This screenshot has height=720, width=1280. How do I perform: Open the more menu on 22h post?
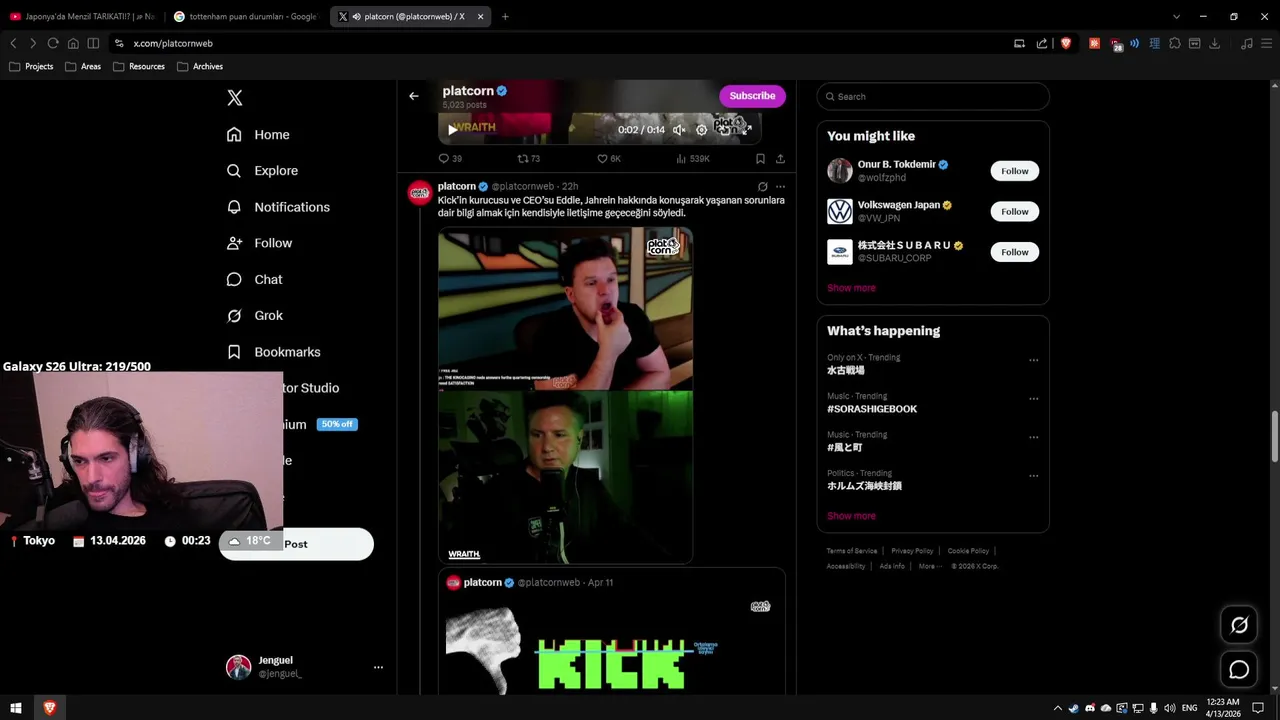[780, 187]
